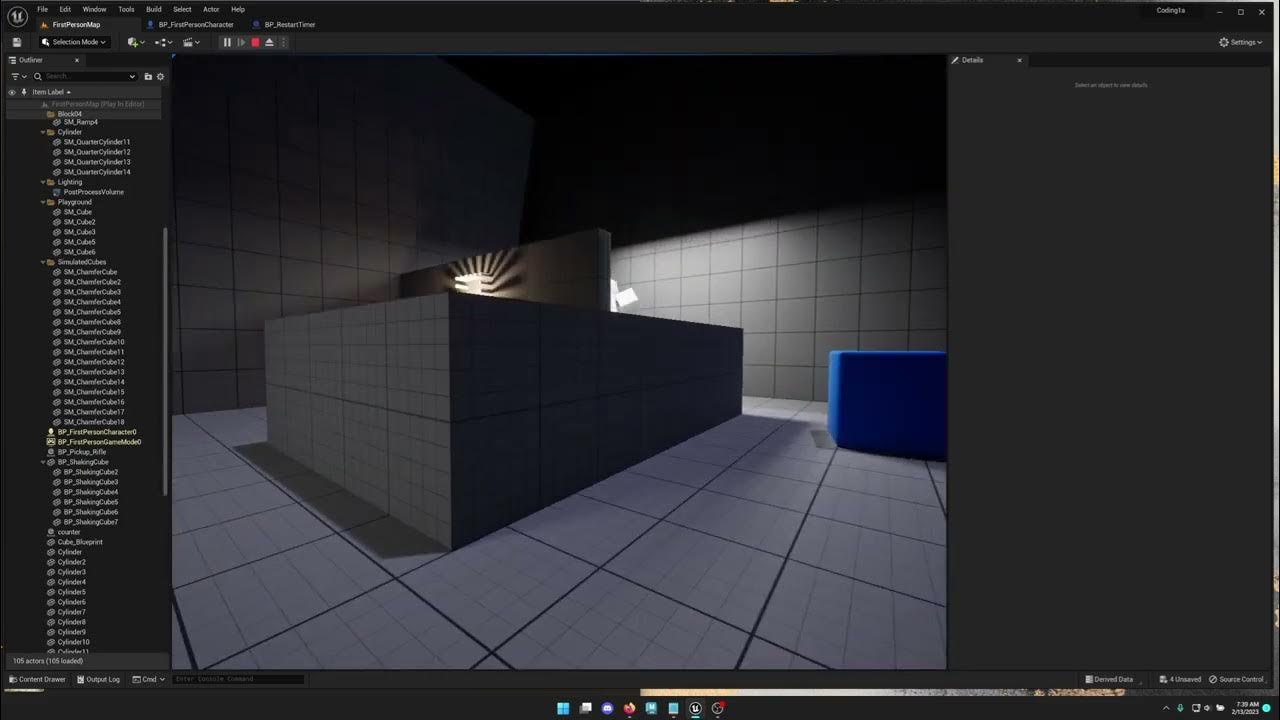Viewport: 1280px width, 720px height.
Task: Open the Tools menu
Action: (126, 9)
